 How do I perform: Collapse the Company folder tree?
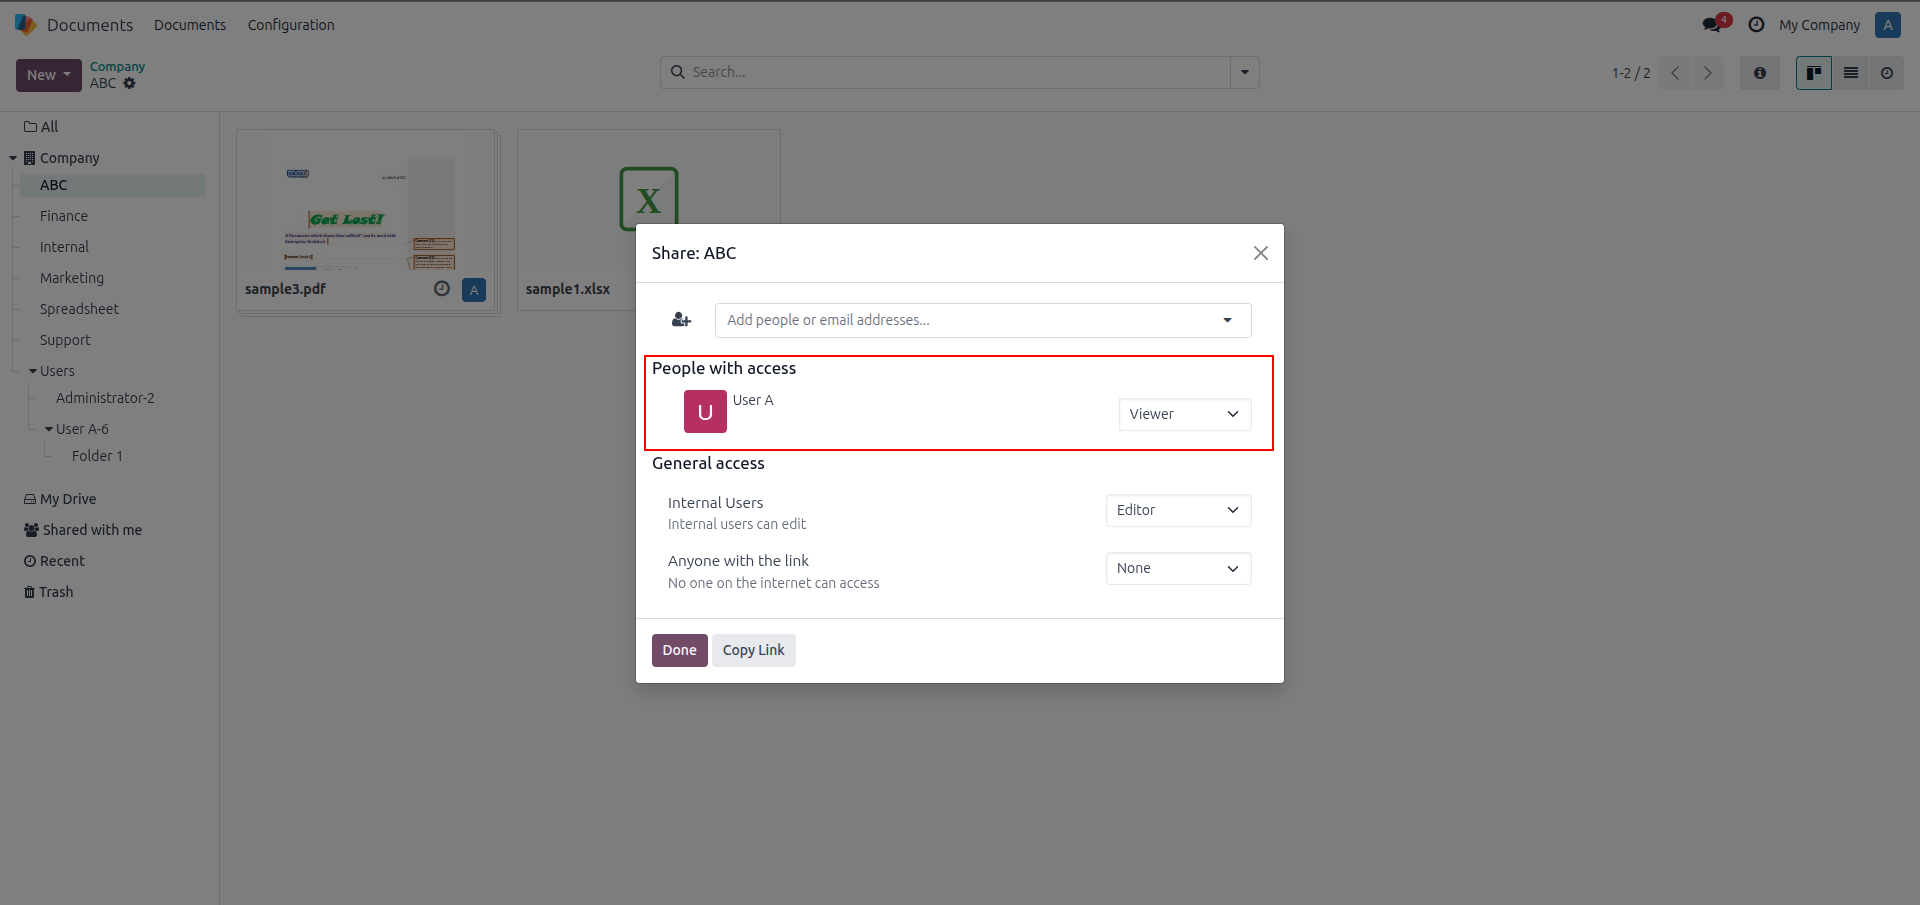pyautogui.click(x=13, y=158)
